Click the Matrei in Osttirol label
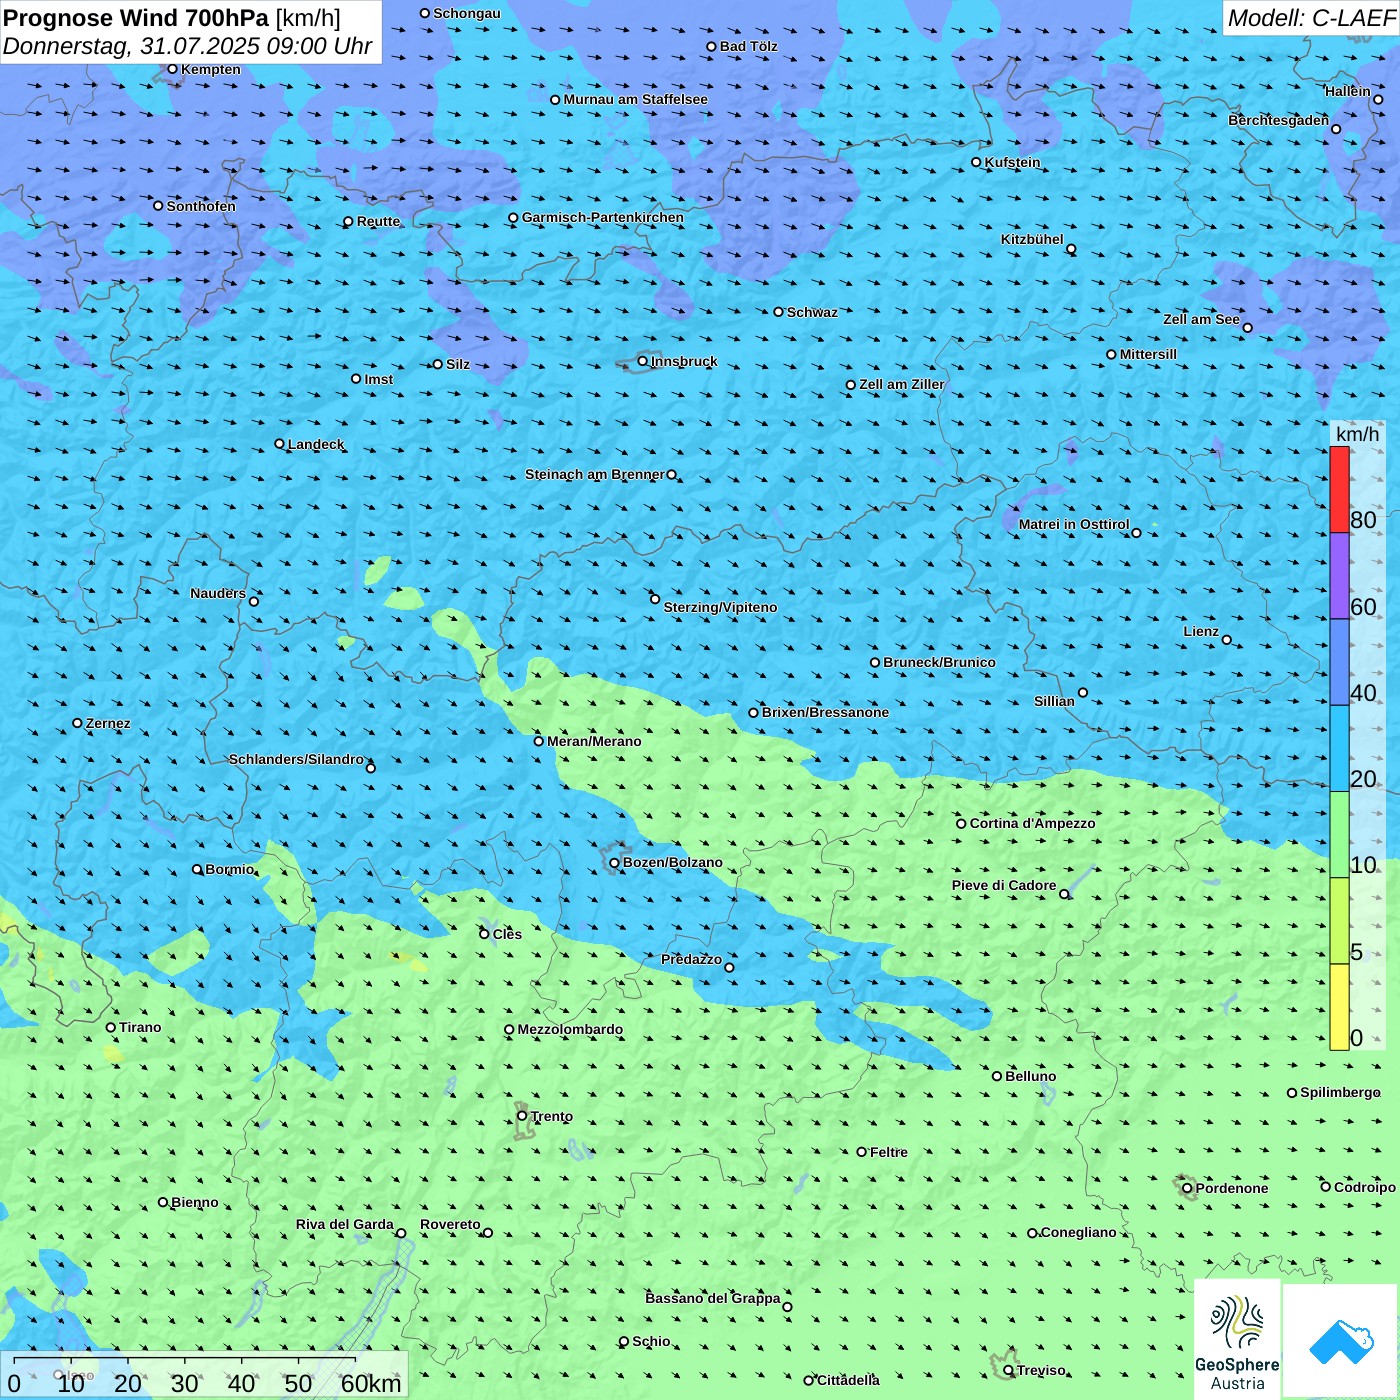The height and width of the screenshot is (1400, 1400). [1074, 524]
